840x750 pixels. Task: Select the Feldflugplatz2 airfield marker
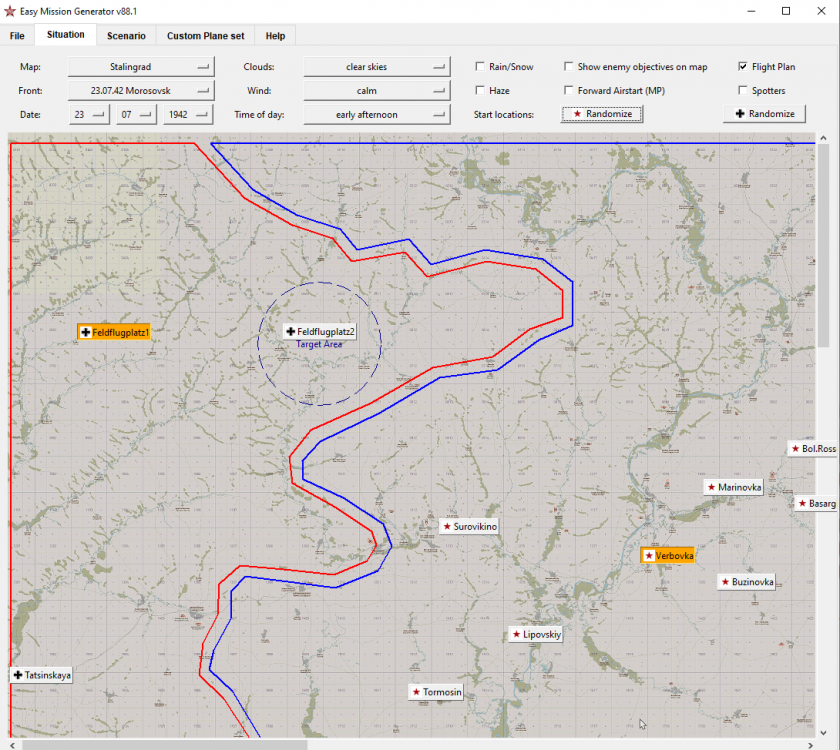pyautogui.click(x=320, y=331)
